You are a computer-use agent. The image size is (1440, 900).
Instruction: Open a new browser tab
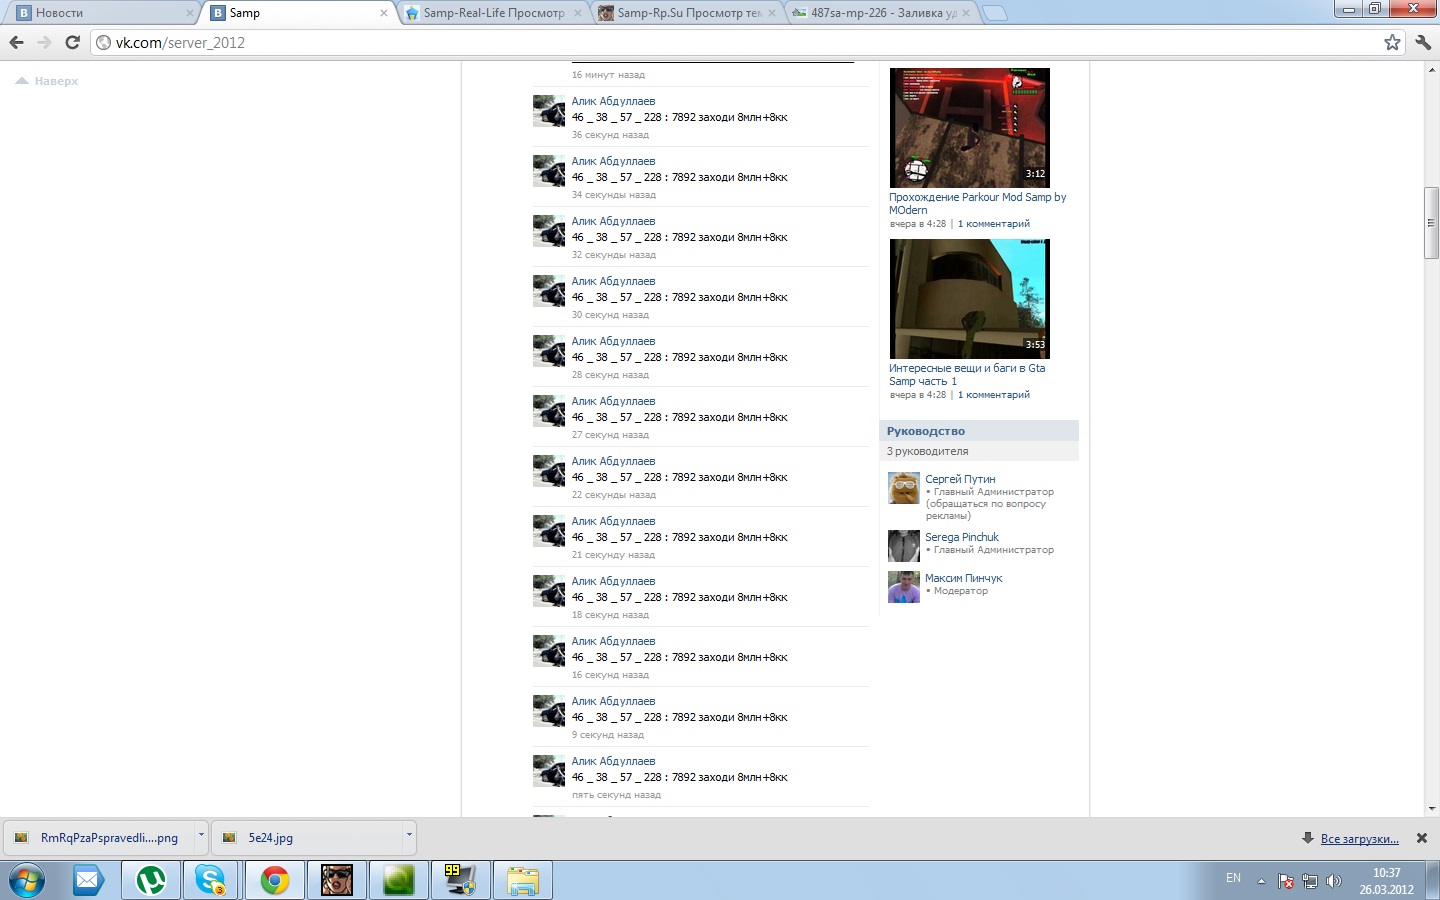[995, 13]
